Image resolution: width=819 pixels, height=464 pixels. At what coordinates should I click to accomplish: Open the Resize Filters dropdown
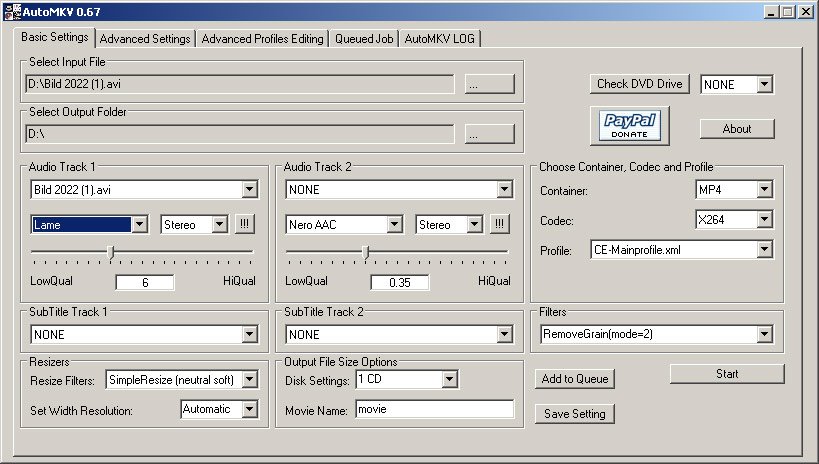(250, 380)
